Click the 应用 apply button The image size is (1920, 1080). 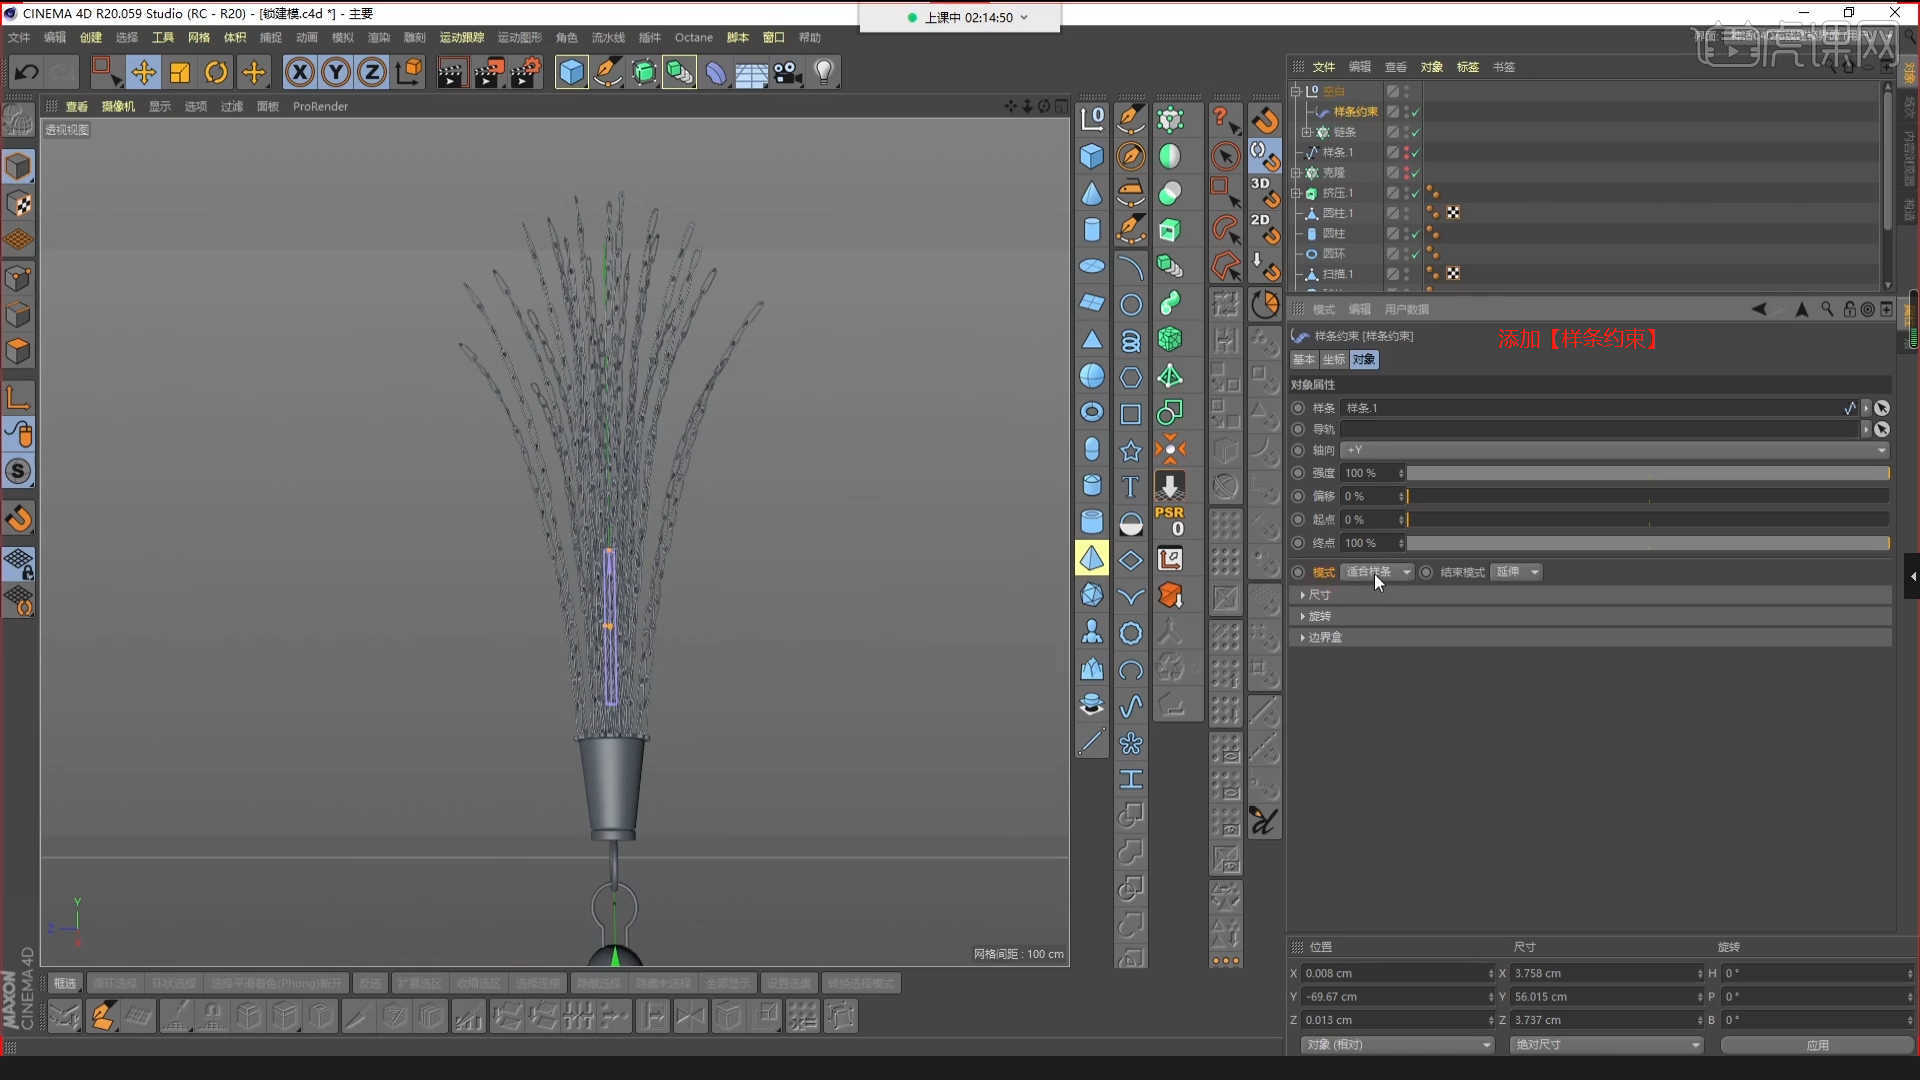click(1817, 1044)
